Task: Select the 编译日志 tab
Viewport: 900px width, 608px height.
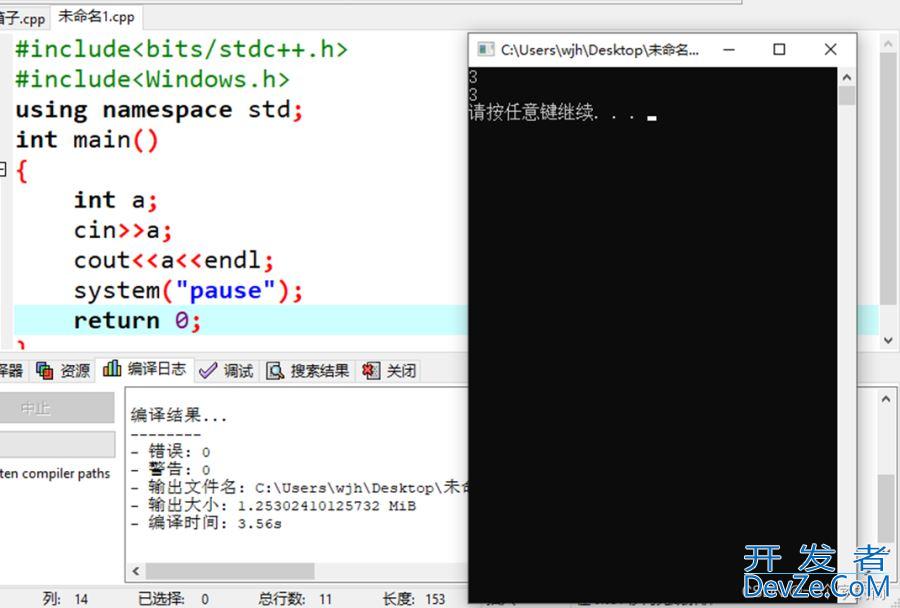Action: (x=145, y=369)
